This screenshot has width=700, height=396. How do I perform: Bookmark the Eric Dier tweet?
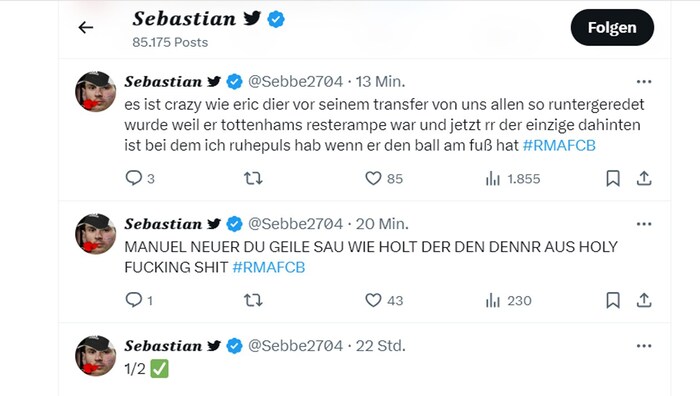click(x=613, y=178)
